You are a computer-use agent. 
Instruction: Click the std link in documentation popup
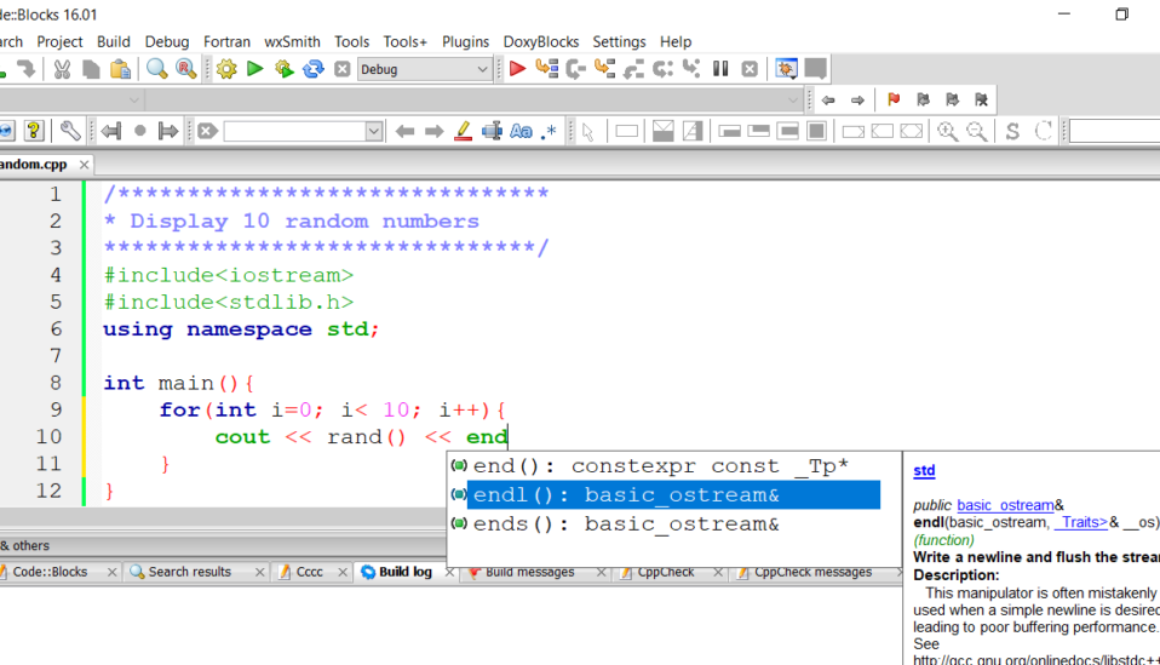tap(924, 471)
